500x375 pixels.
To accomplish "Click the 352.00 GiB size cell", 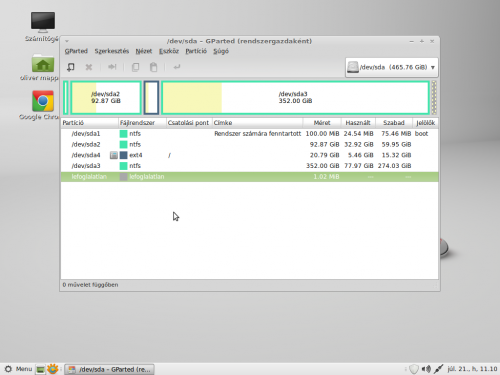I will 323,166.
